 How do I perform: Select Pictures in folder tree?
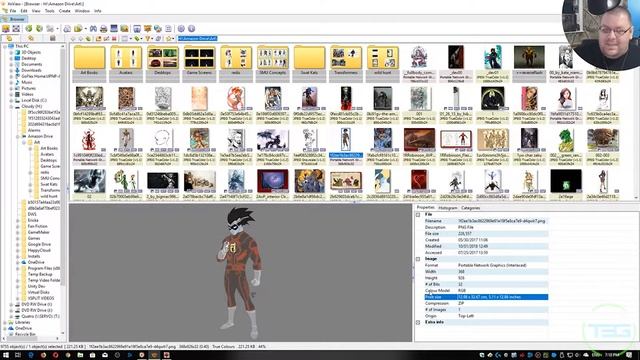pos(29,88)
